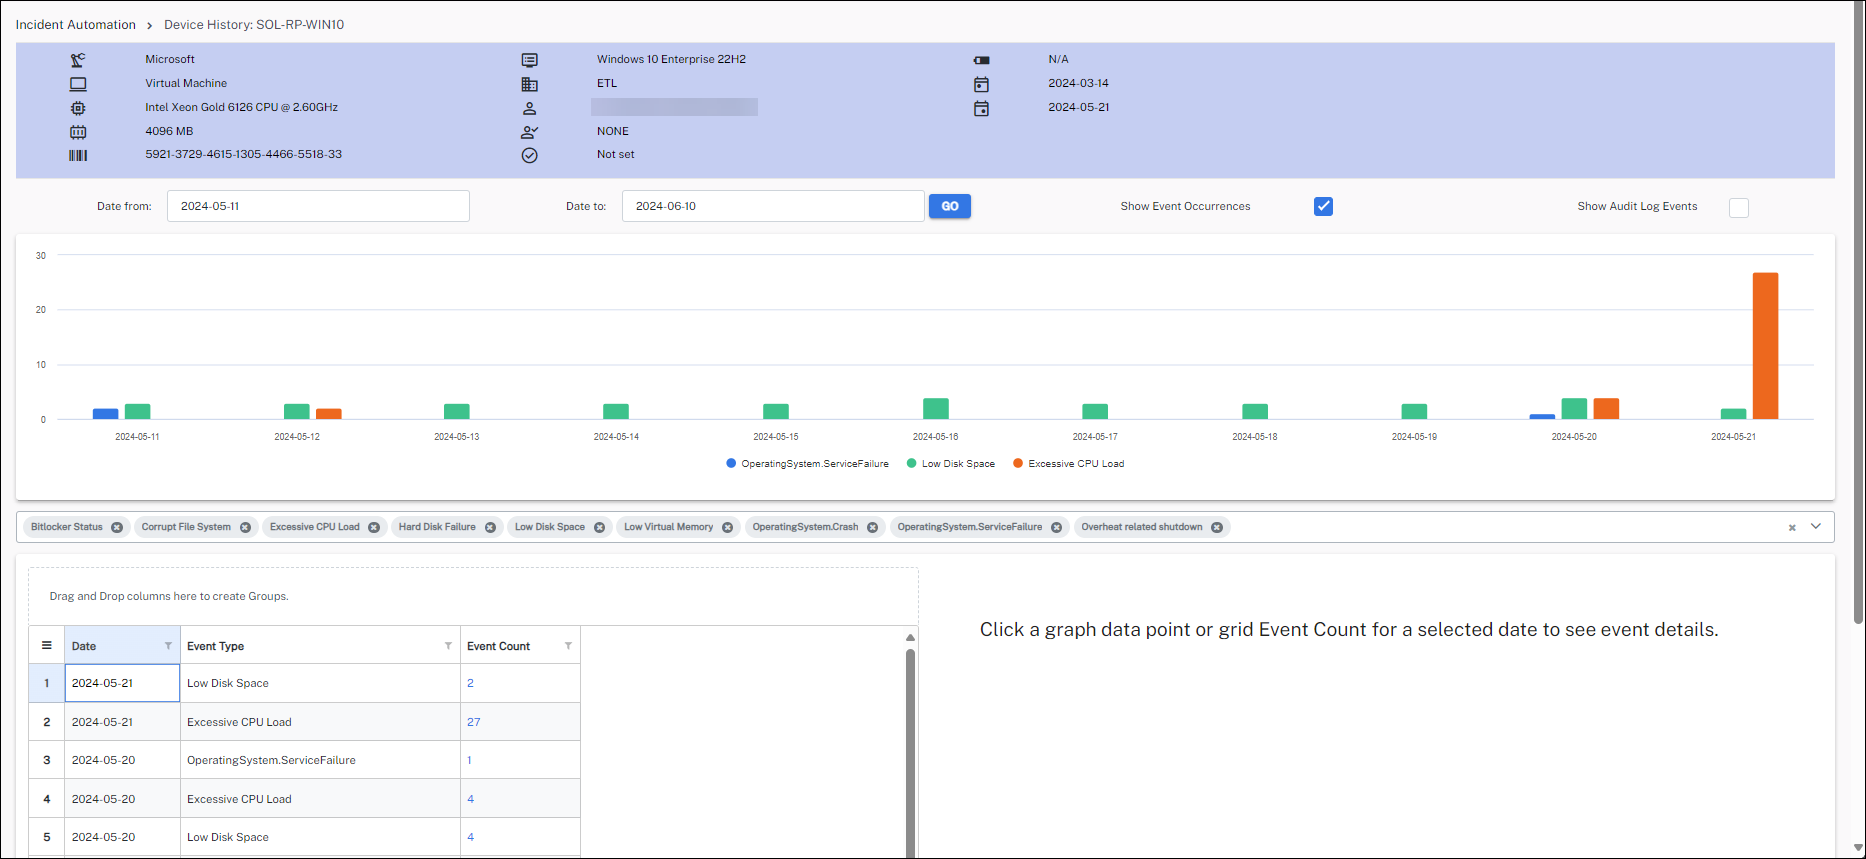
Task: Open the Event Count column filter
Action: [568, 646]
